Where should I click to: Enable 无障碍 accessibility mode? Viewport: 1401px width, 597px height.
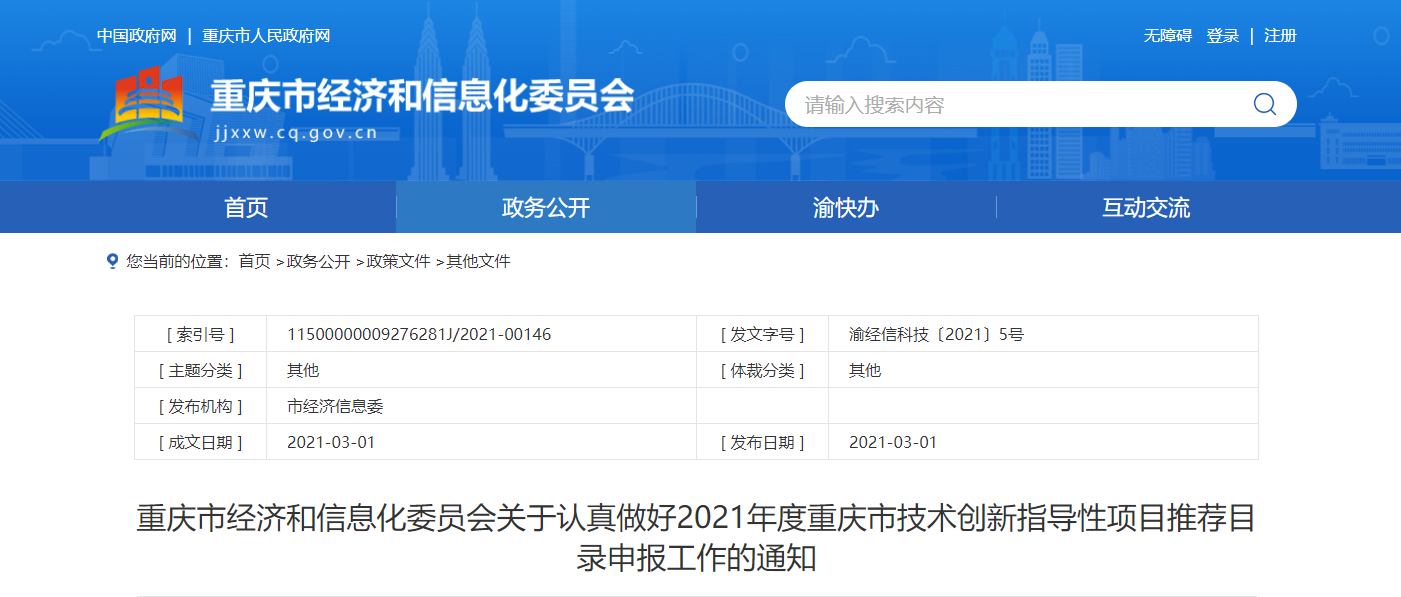click(1167, 36)
